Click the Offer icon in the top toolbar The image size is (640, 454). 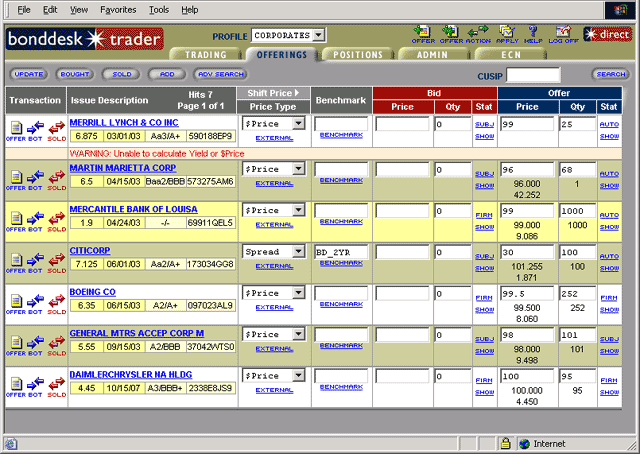423,34
